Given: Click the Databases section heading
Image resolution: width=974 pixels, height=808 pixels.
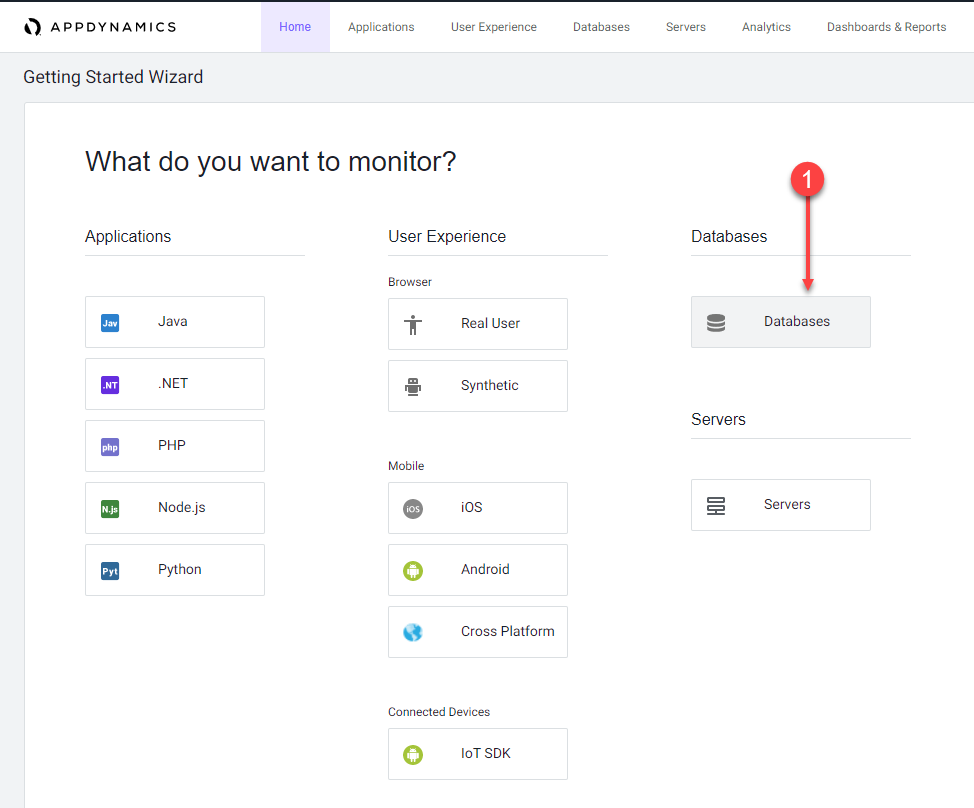Looking at the screenshot, I should coord(729,237).
